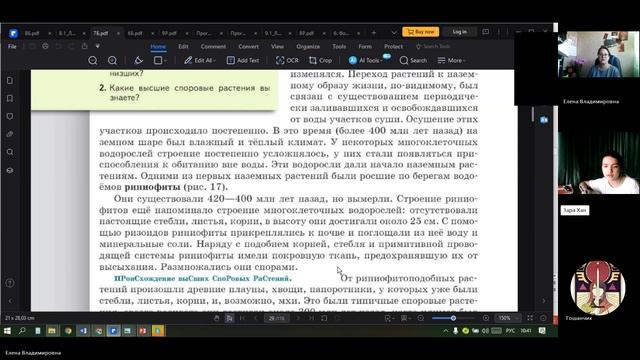Add a new document tab with plus
Screen dimensions: 640x360
(x=373, y=33)
